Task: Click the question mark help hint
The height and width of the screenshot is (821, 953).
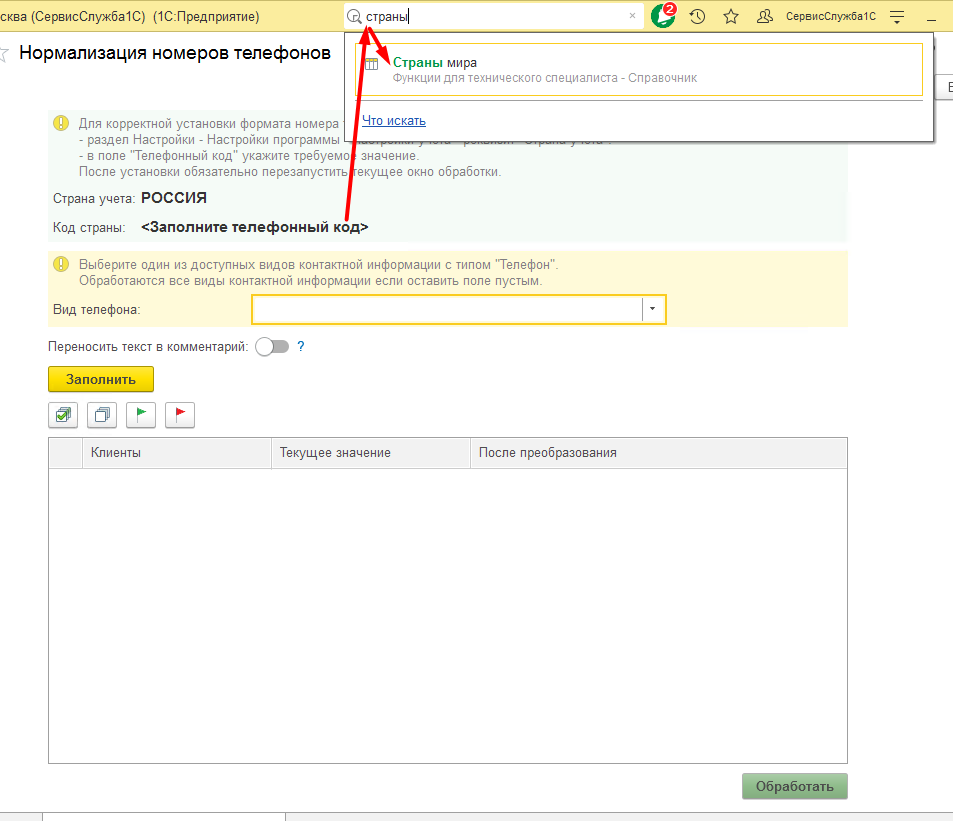Action: pos(300,346)
